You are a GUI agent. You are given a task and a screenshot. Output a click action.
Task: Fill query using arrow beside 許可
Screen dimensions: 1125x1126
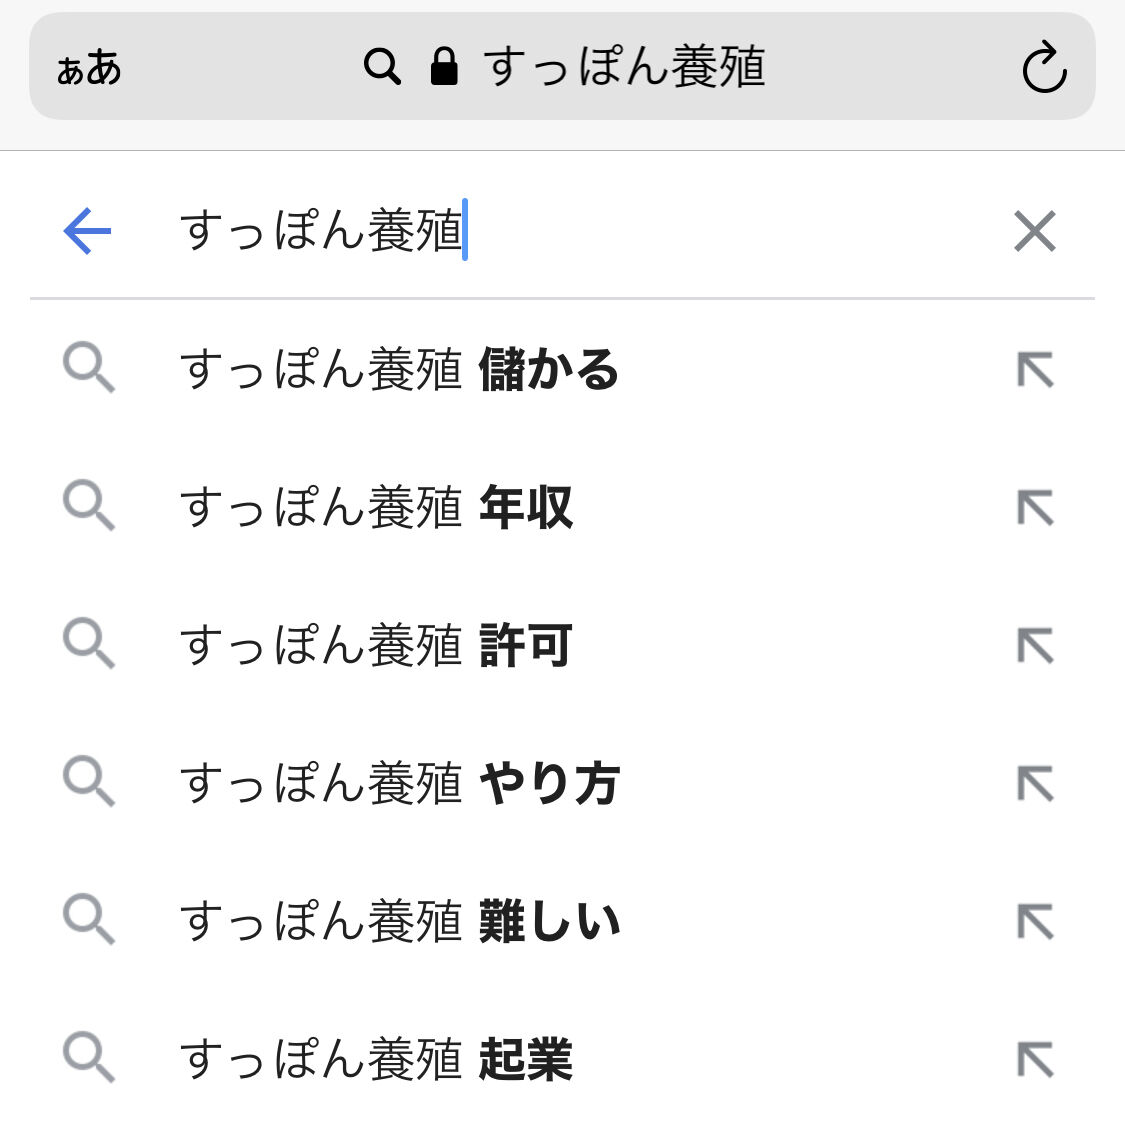pos(1035,646)
